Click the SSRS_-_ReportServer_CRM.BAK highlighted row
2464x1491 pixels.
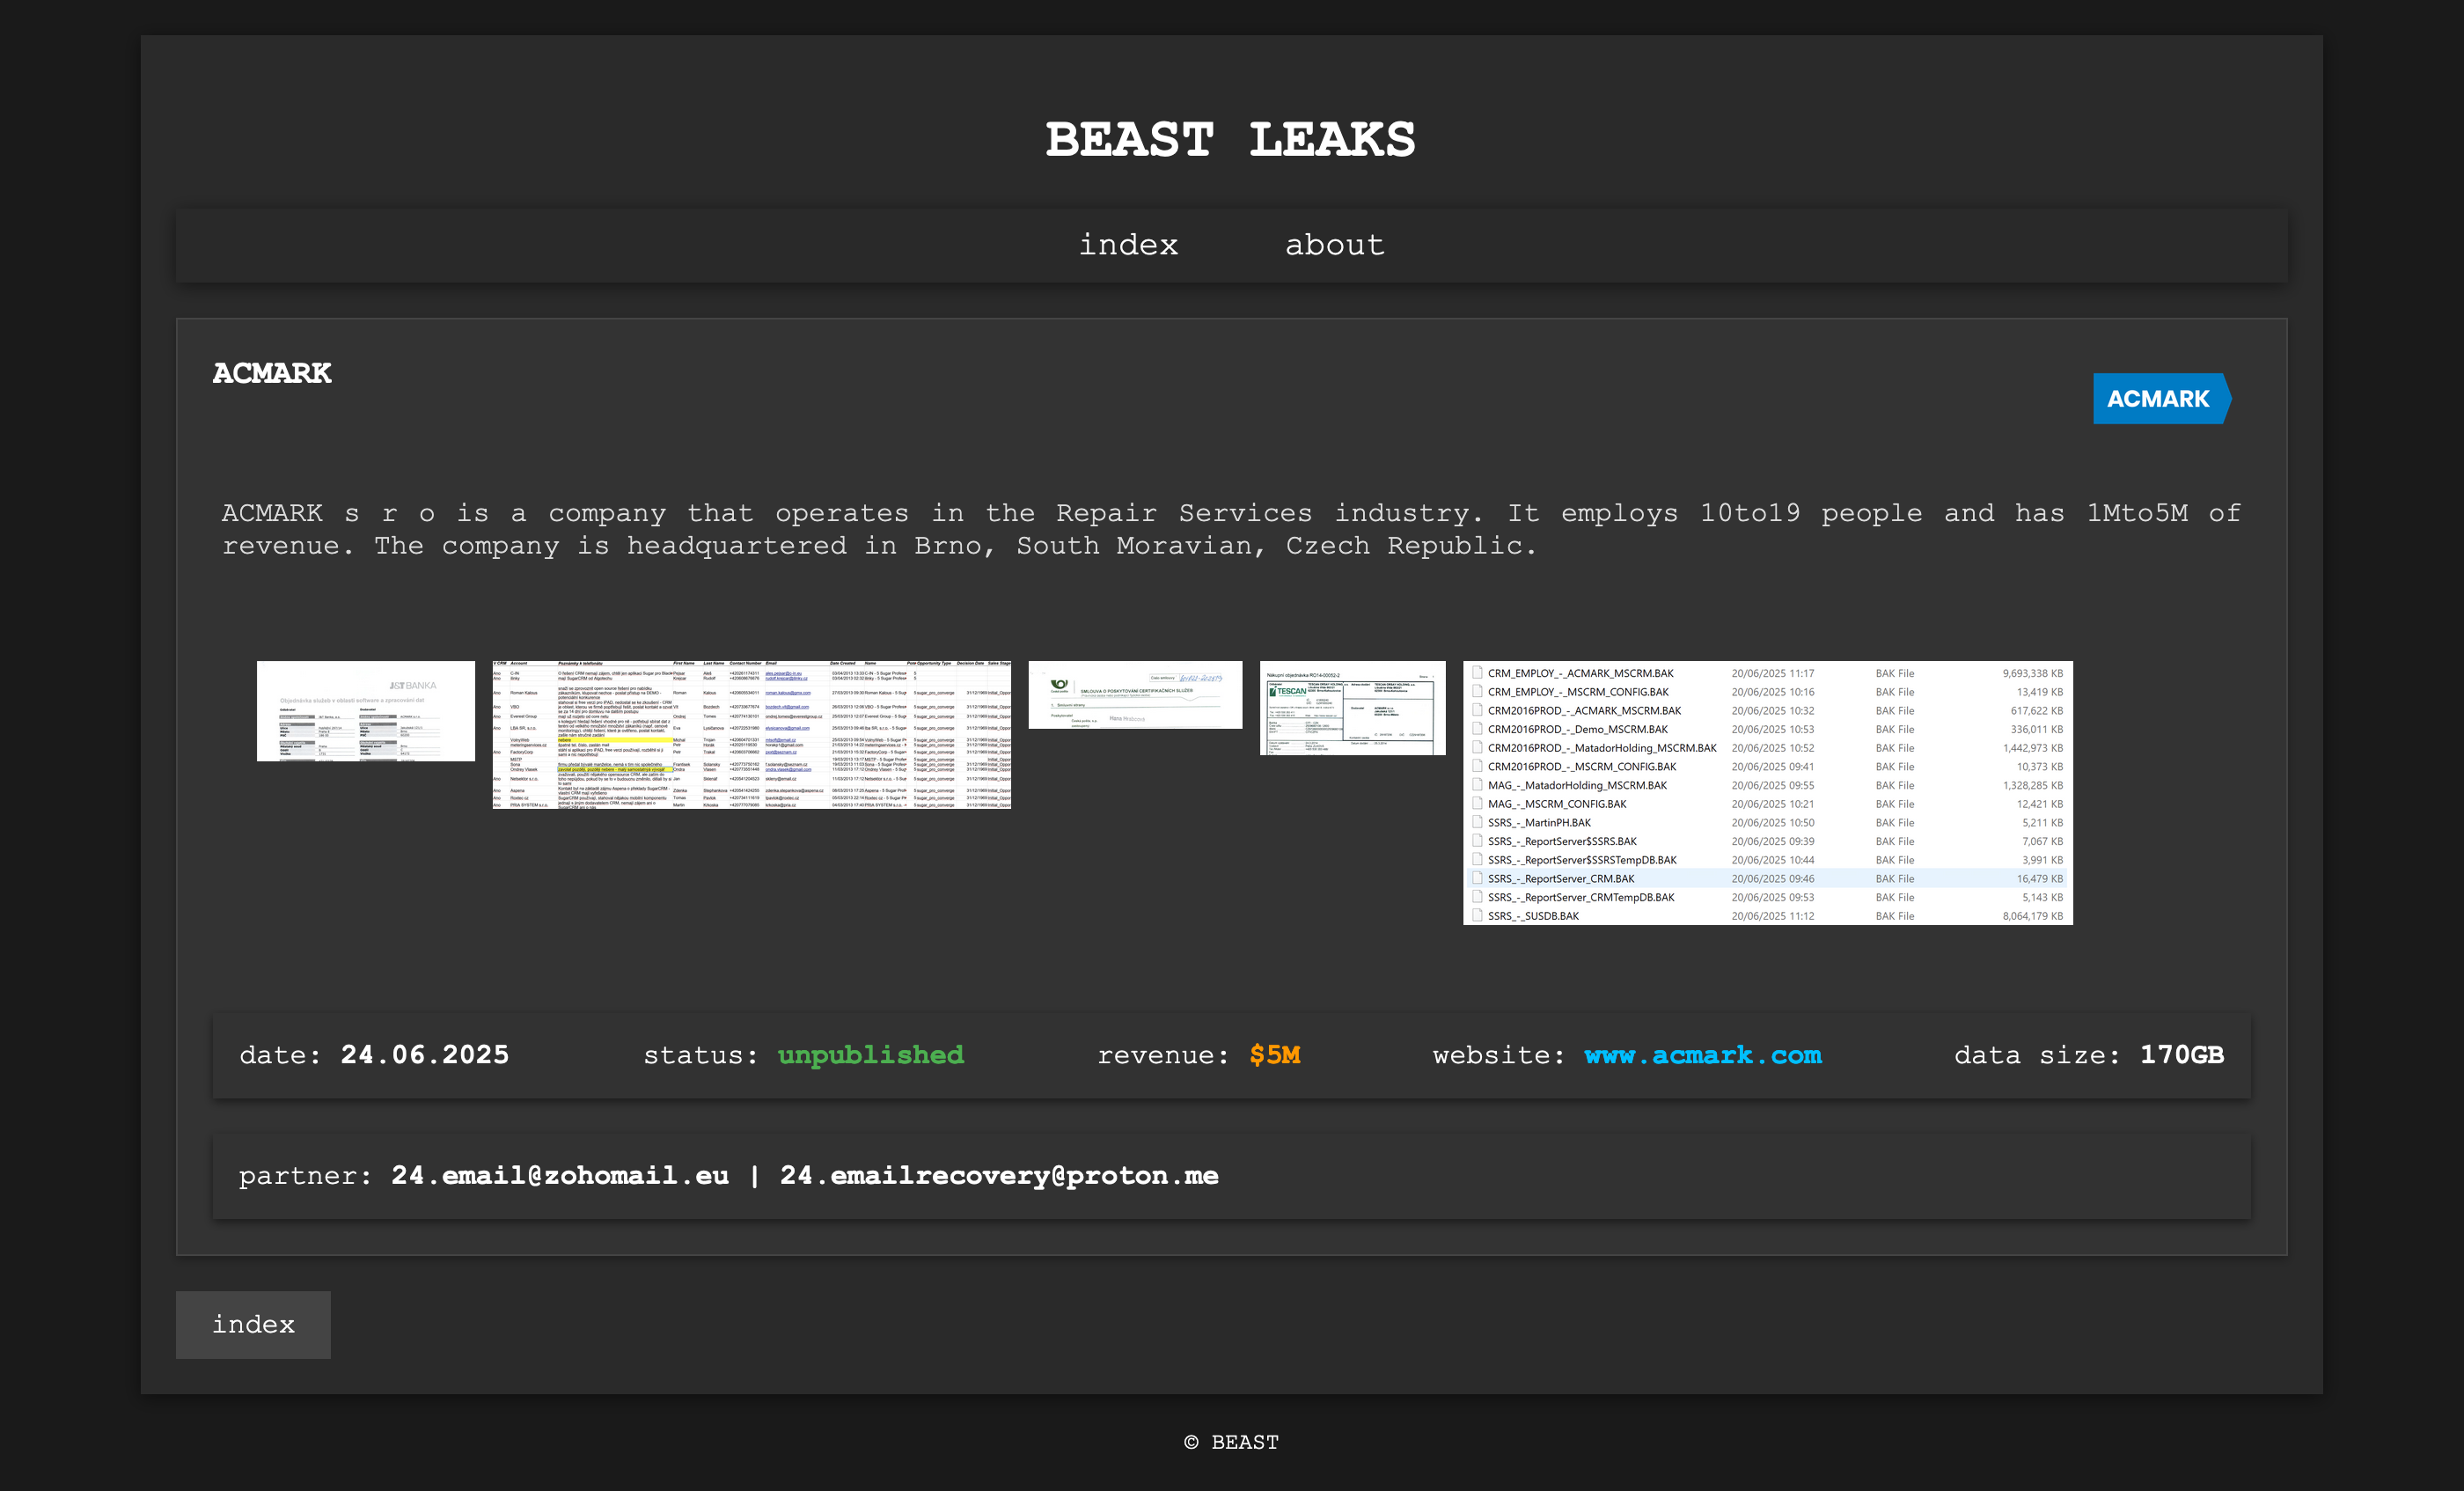[1767, 879]
